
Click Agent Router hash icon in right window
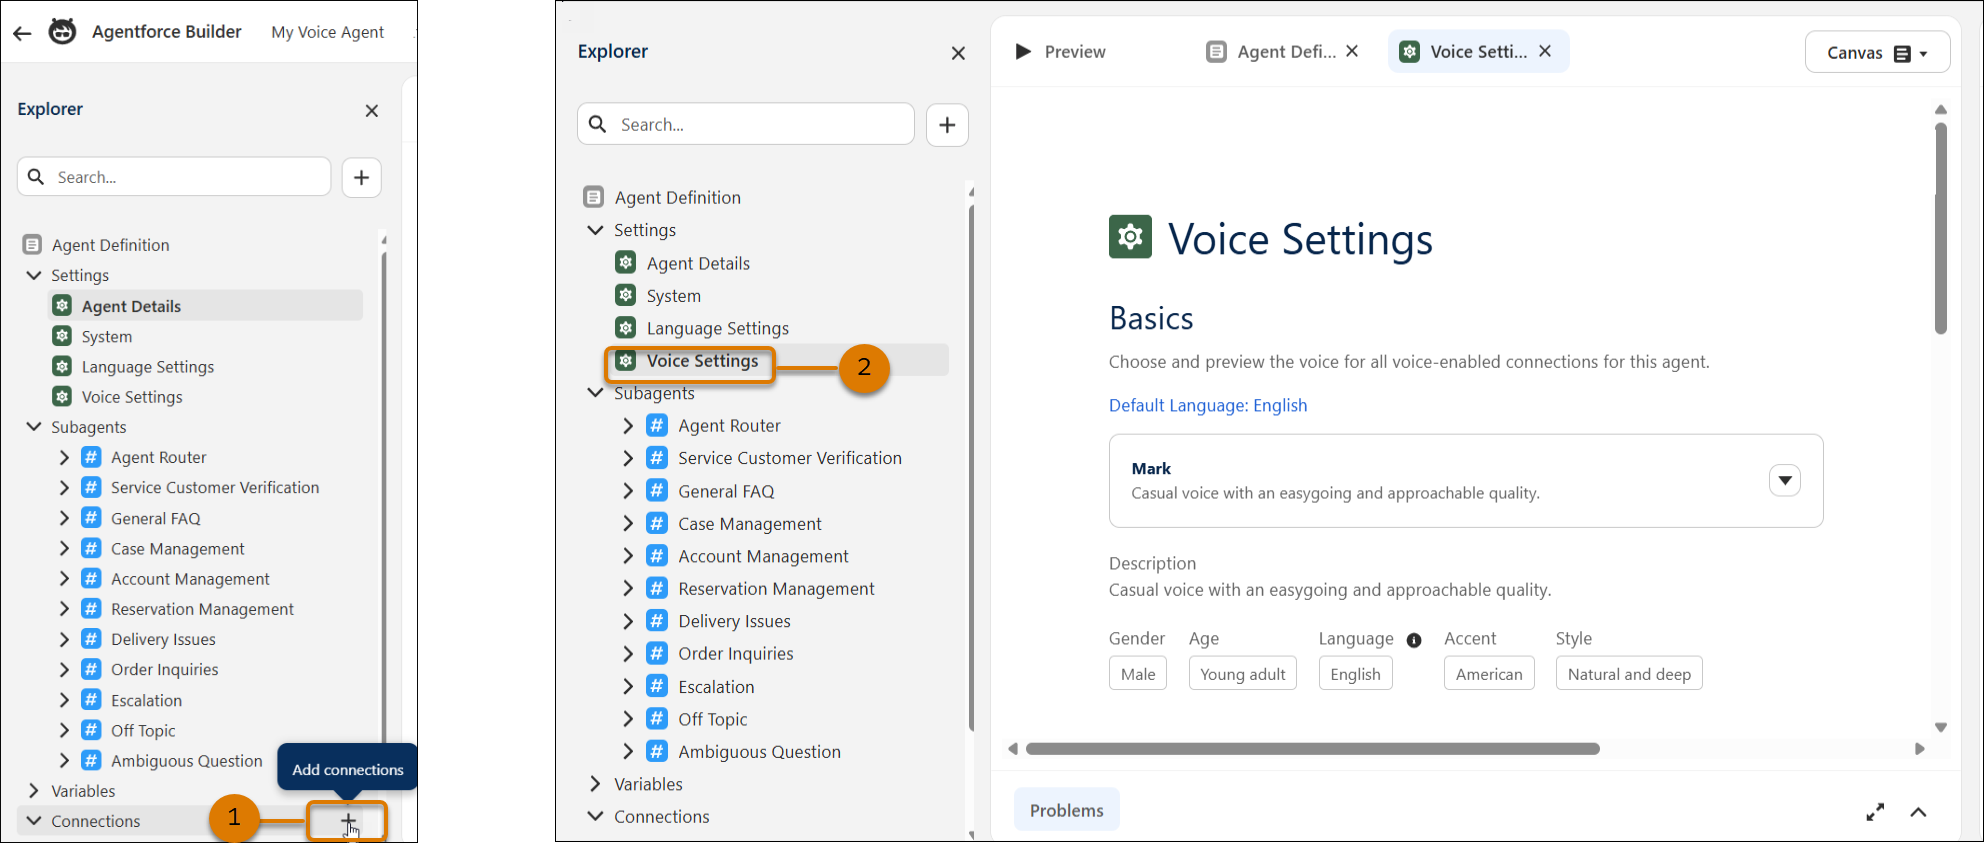657,425
